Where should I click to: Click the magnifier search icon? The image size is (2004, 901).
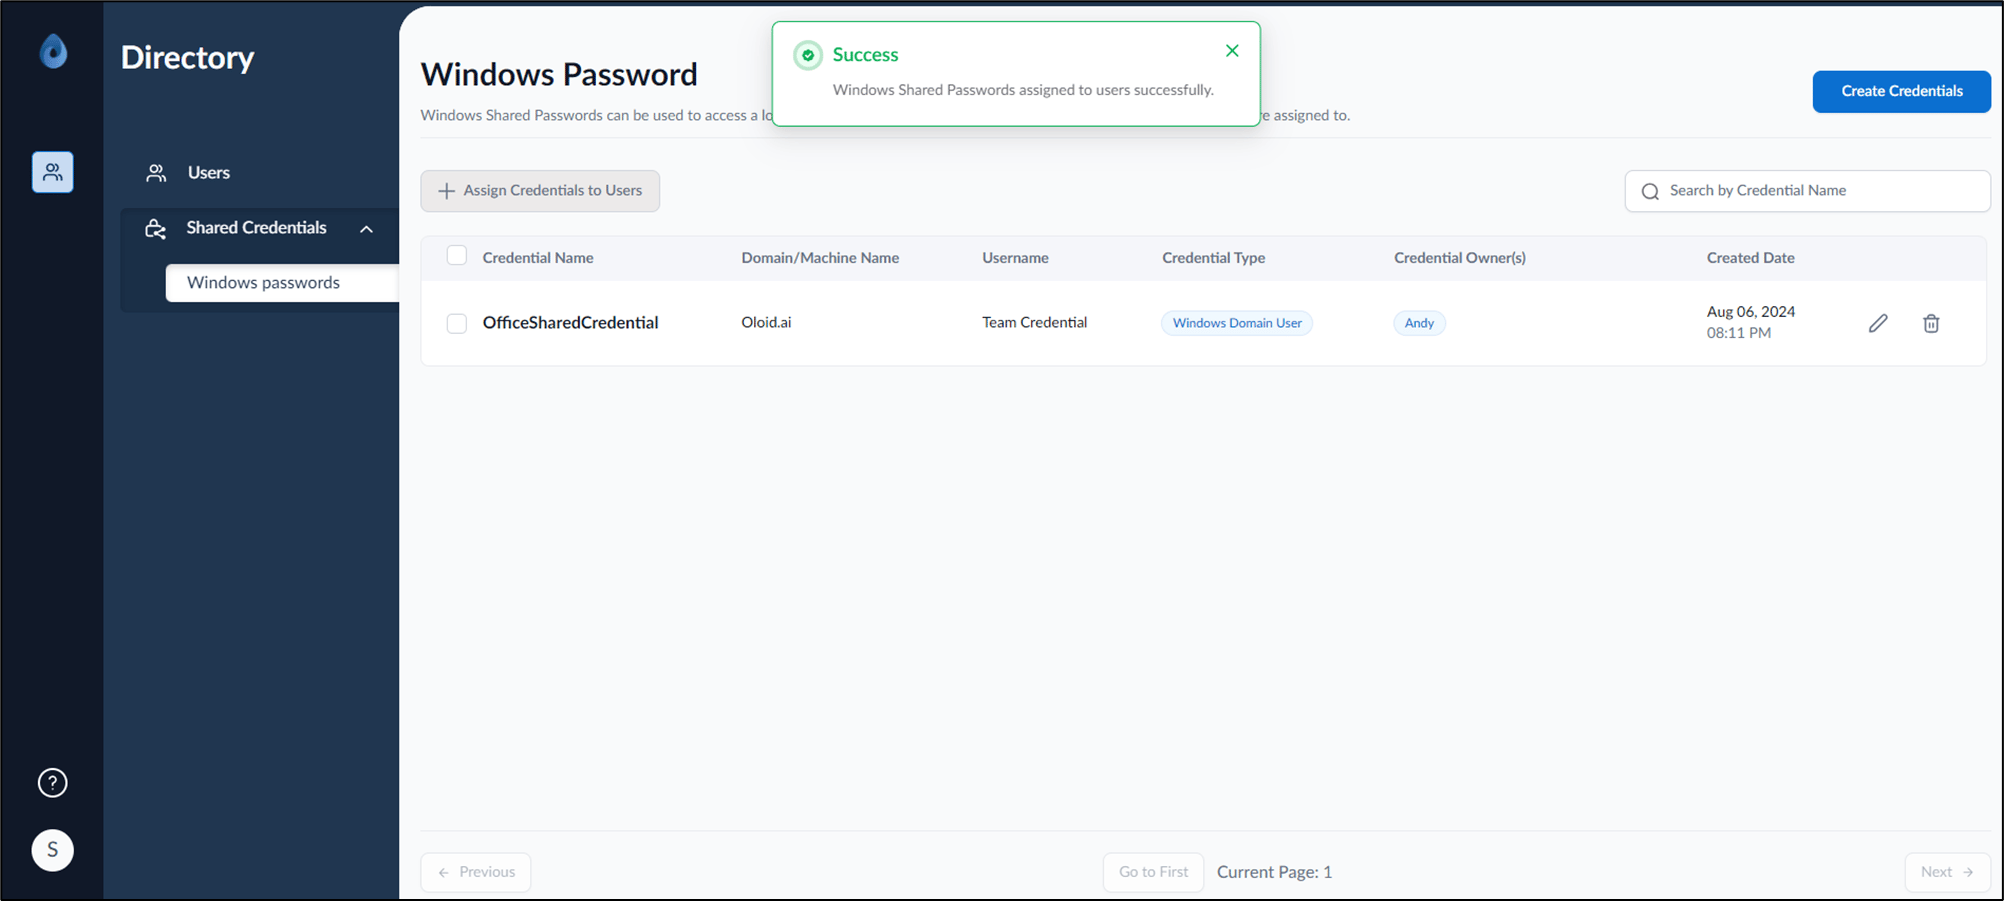click(1650, 191)
